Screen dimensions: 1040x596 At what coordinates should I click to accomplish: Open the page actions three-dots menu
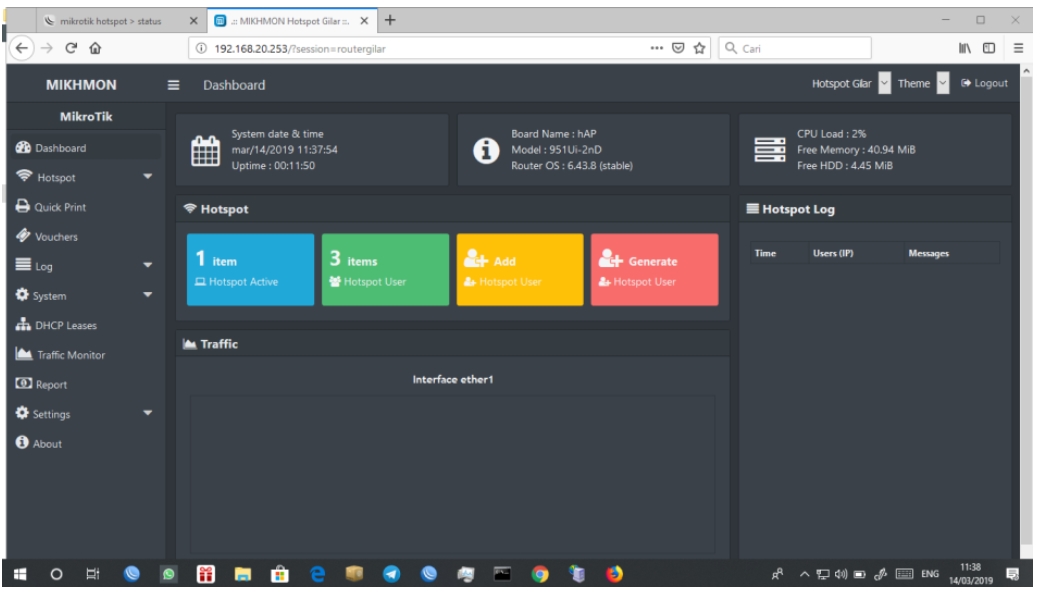click(x=657, y=48)
